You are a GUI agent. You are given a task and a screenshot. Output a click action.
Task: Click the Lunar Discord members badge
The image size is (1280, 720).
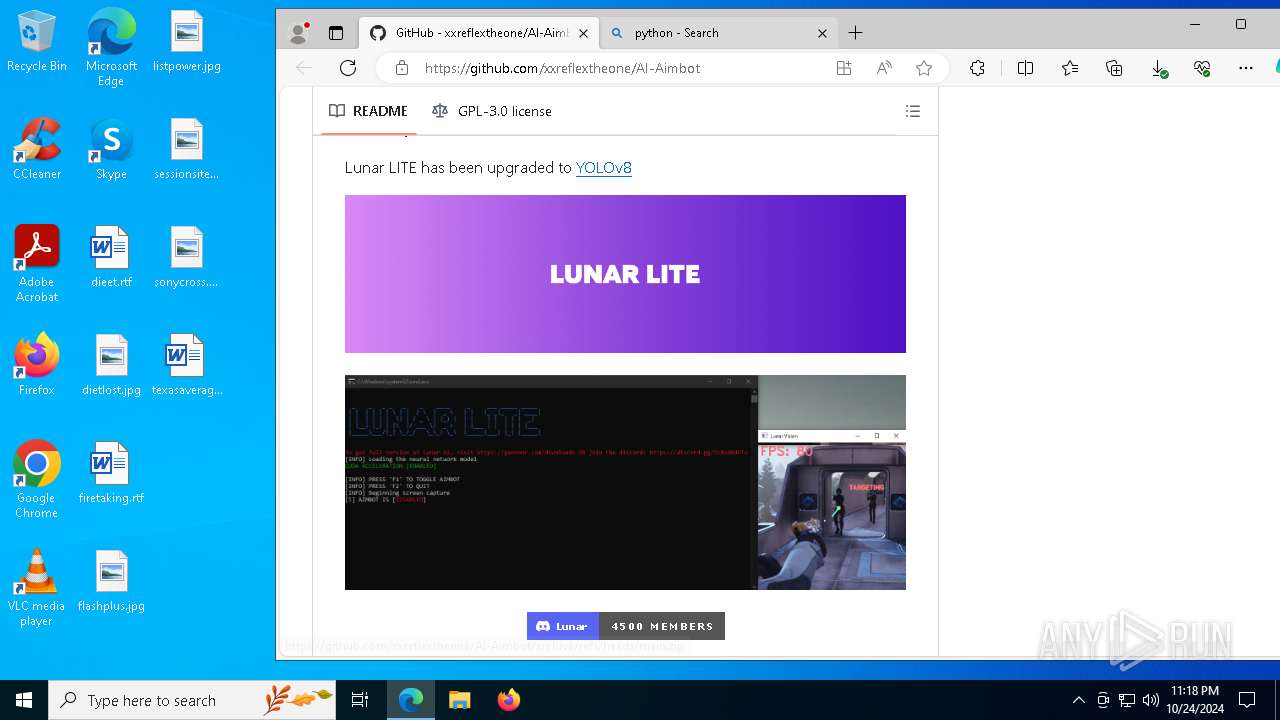click(x=626, y=626)
